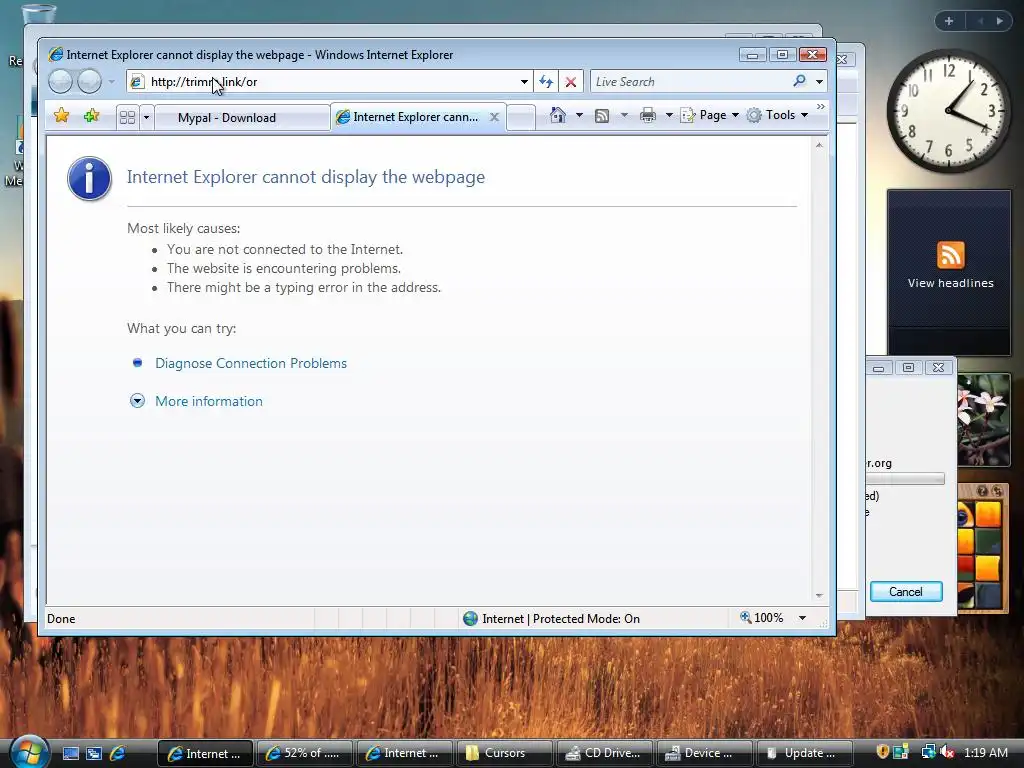
Task: Click Switch between windows quick launch icon
Action: click(x=94, y=753)
